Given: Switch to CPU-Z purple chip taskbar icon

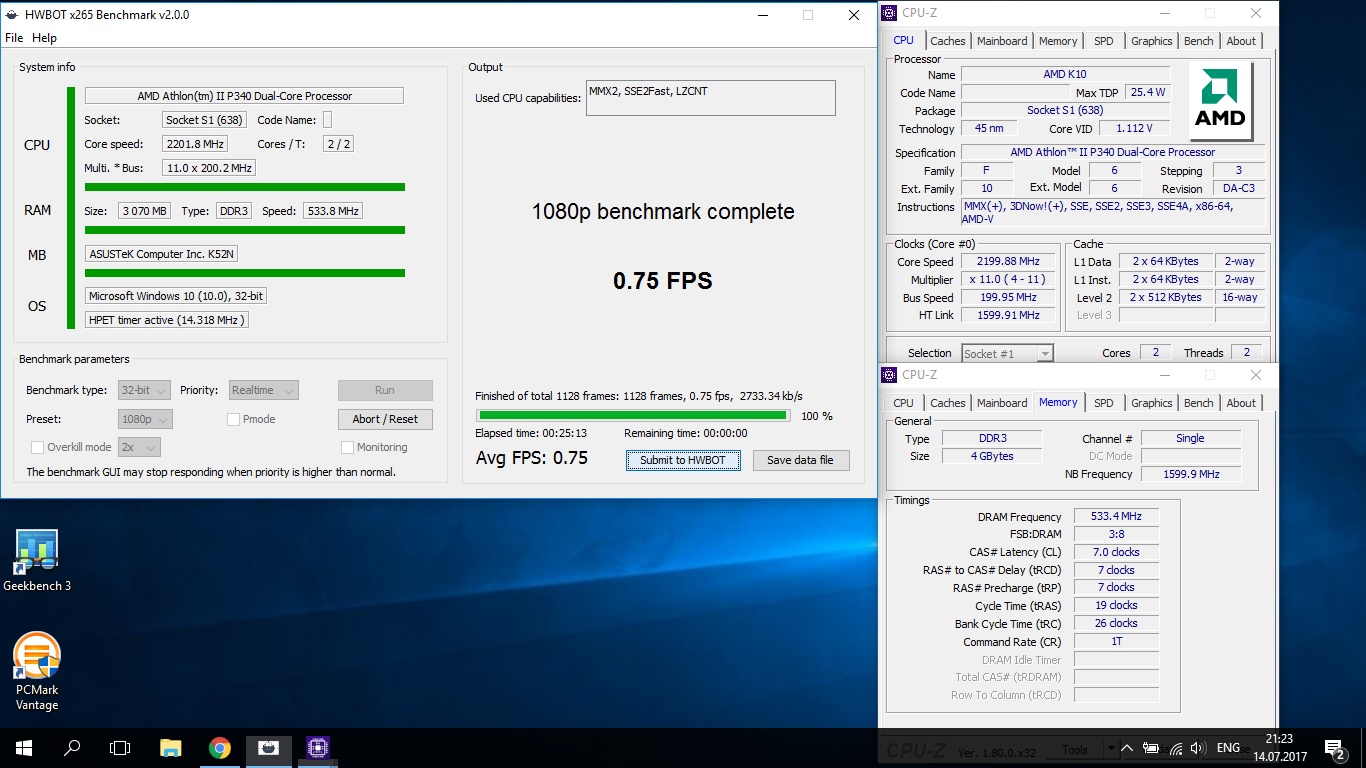Looking at the screenshot, I should 318,747.
